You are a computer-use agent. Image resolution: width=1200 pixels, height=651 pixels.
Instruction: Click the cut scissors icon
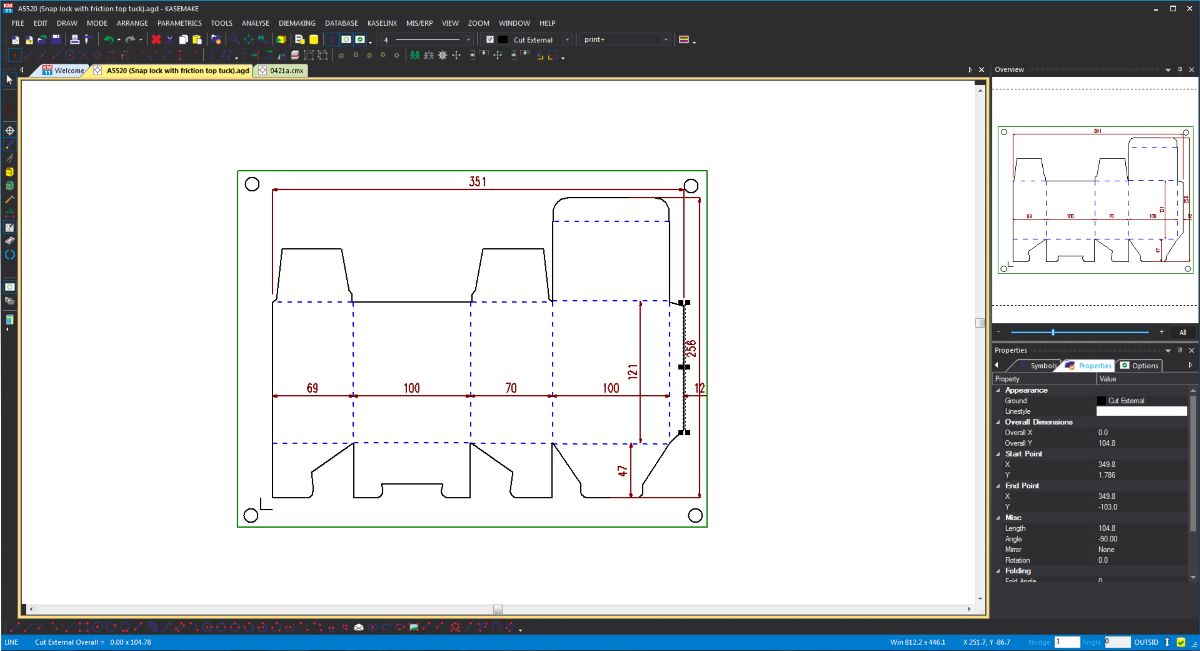point(170,39)
